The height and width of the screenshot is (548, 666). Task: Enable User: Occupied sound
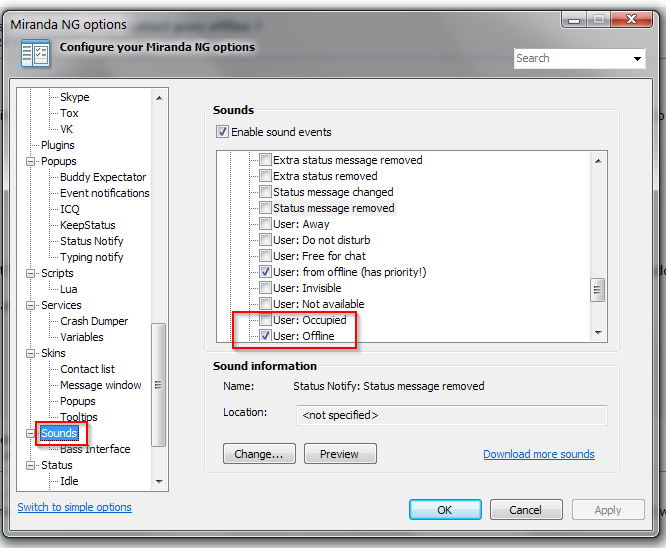(265, 320)
